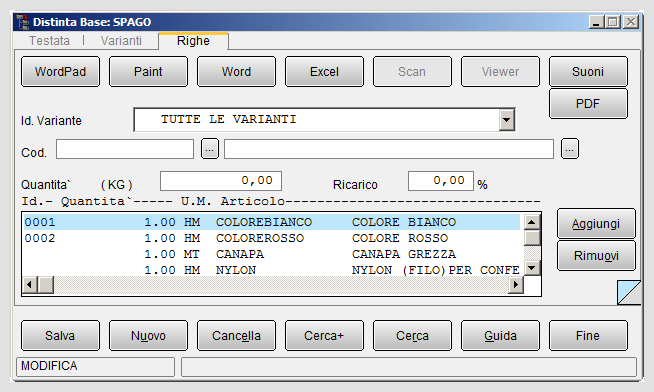This screenshot has height=392, width=654.
Task: Open Word via its button
Action: tap(236, 72)
